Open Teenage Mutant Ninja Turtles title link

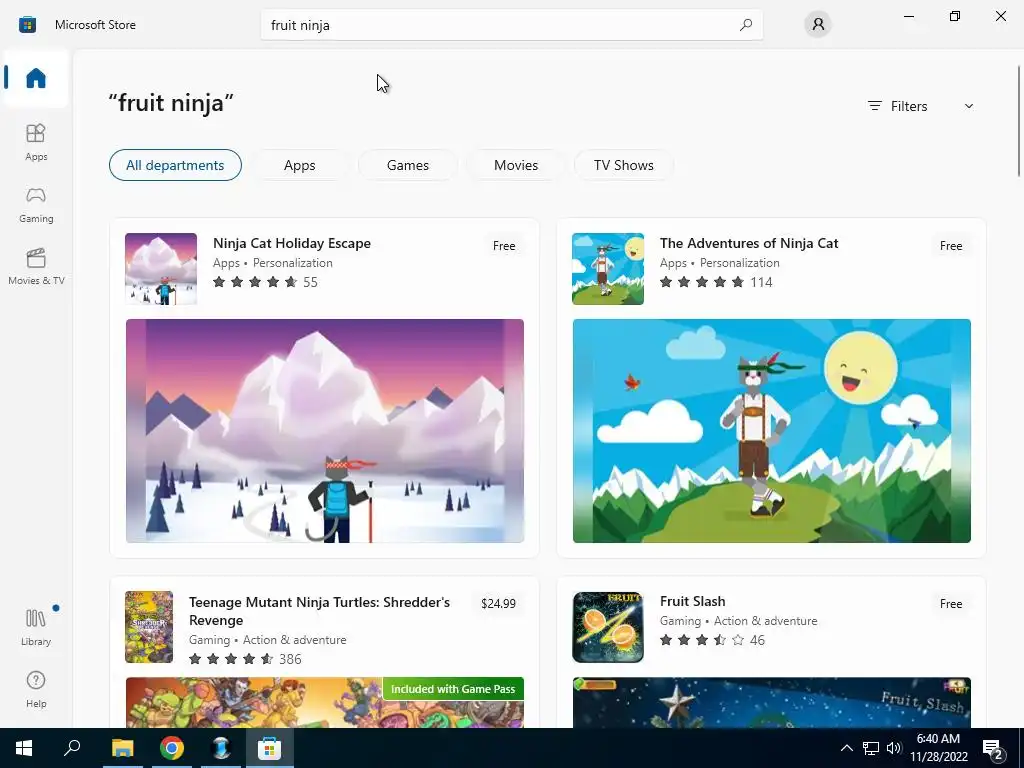coord(319,611)
